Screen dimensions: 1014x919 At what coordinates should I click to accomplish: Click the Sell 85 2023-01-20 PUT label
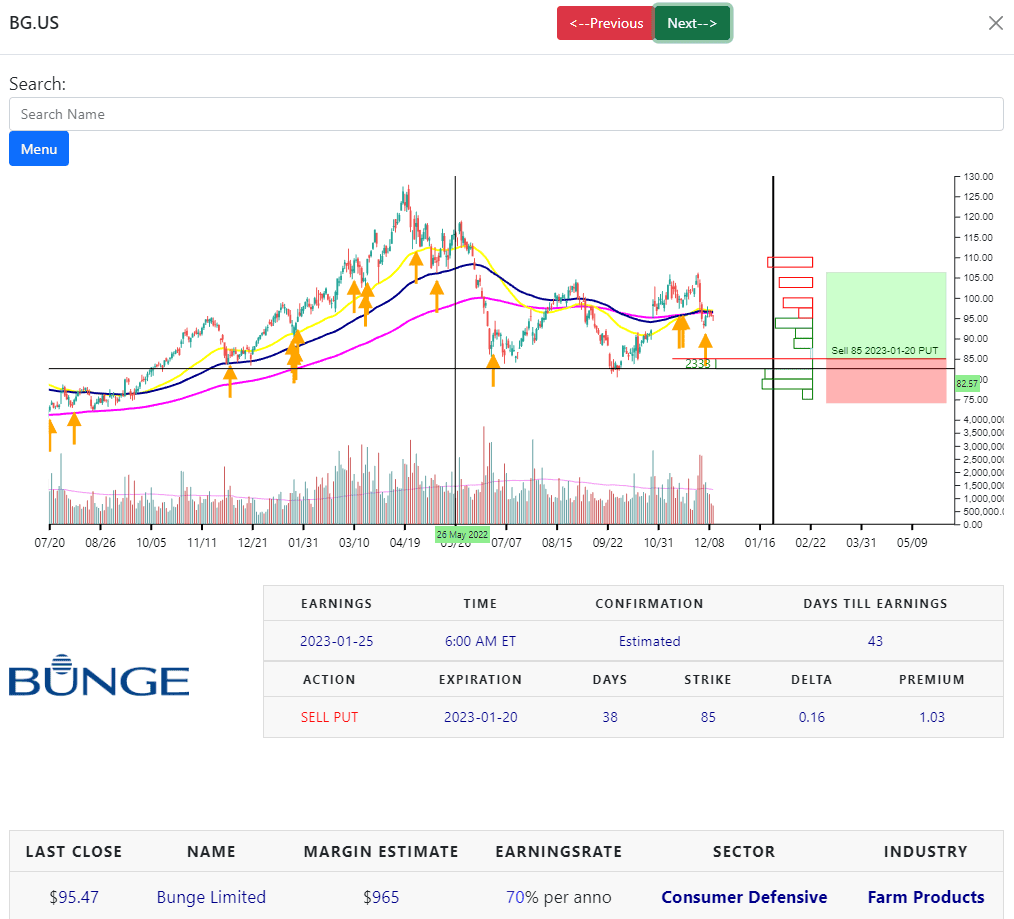pyautogui.click(x=884, y=351)
